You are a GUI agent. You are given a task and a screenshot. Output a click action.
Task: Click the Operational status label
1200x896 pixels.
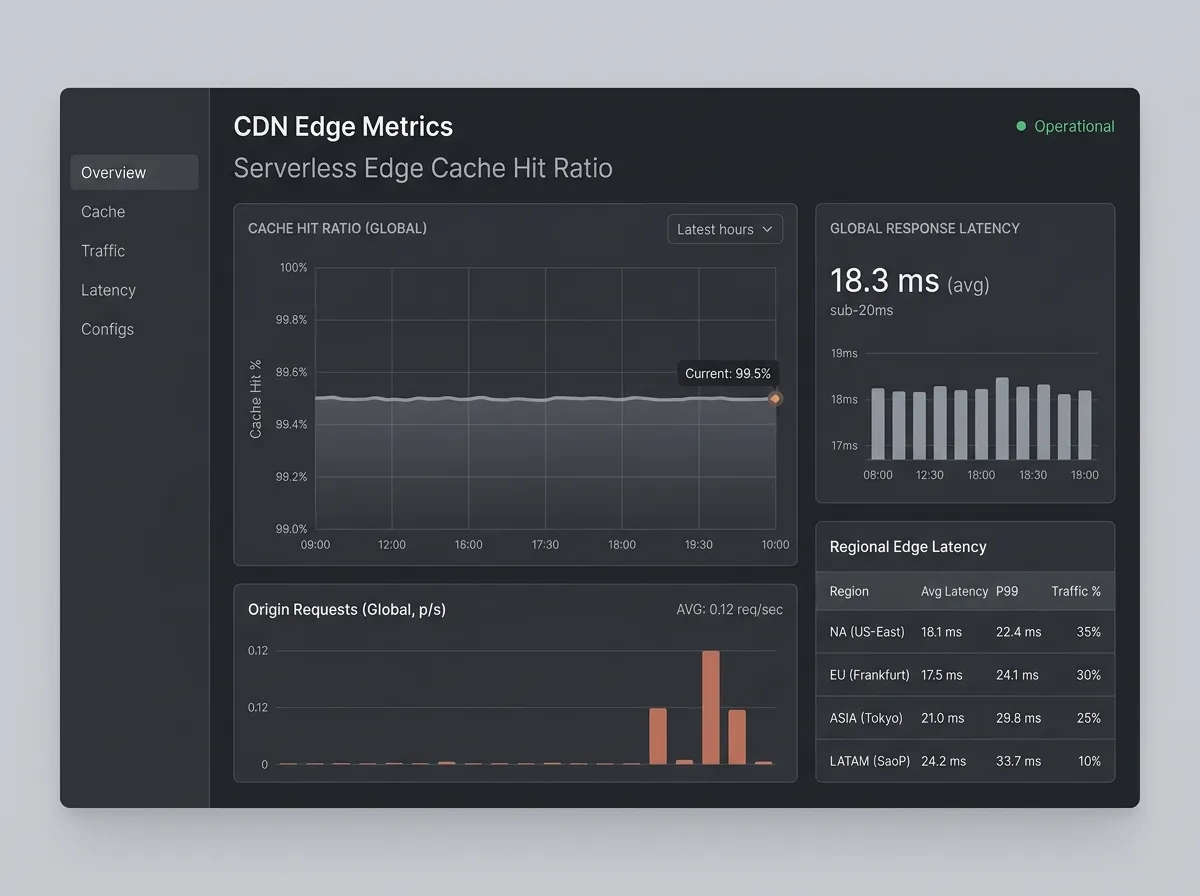[x=1074, y=126]
